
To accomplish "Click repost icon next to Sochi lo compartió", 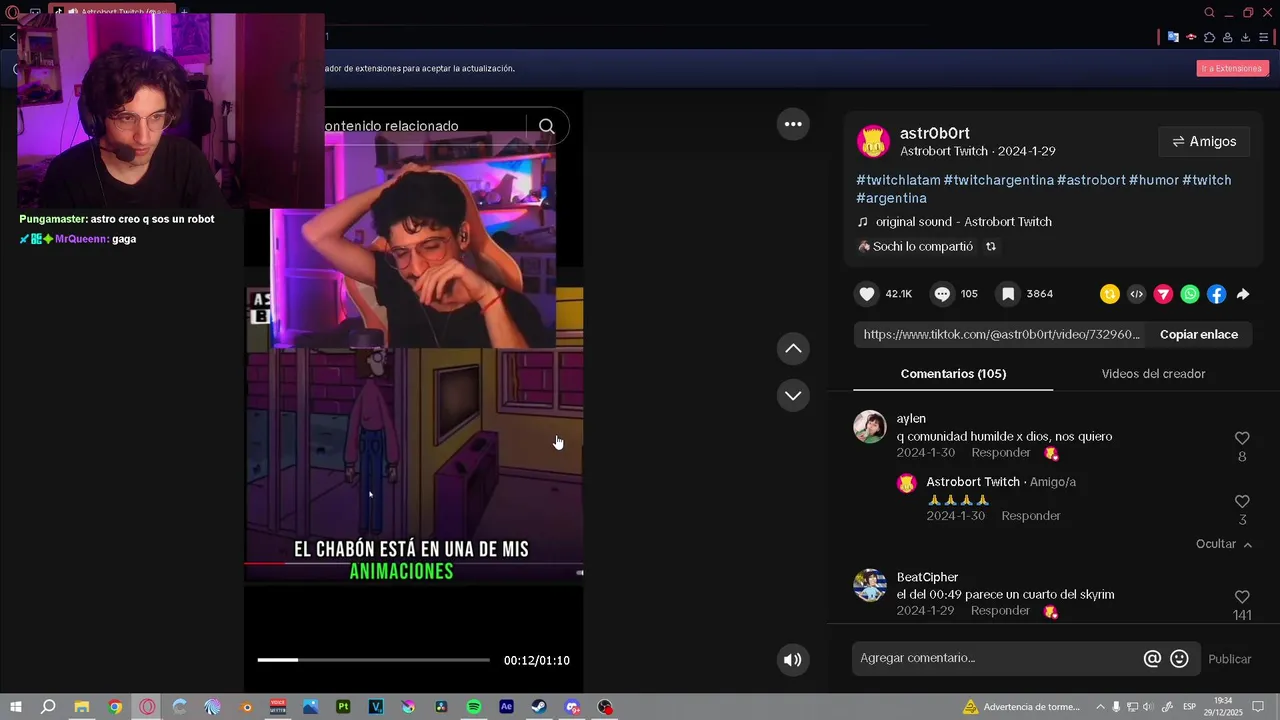I will coord(991,247).
